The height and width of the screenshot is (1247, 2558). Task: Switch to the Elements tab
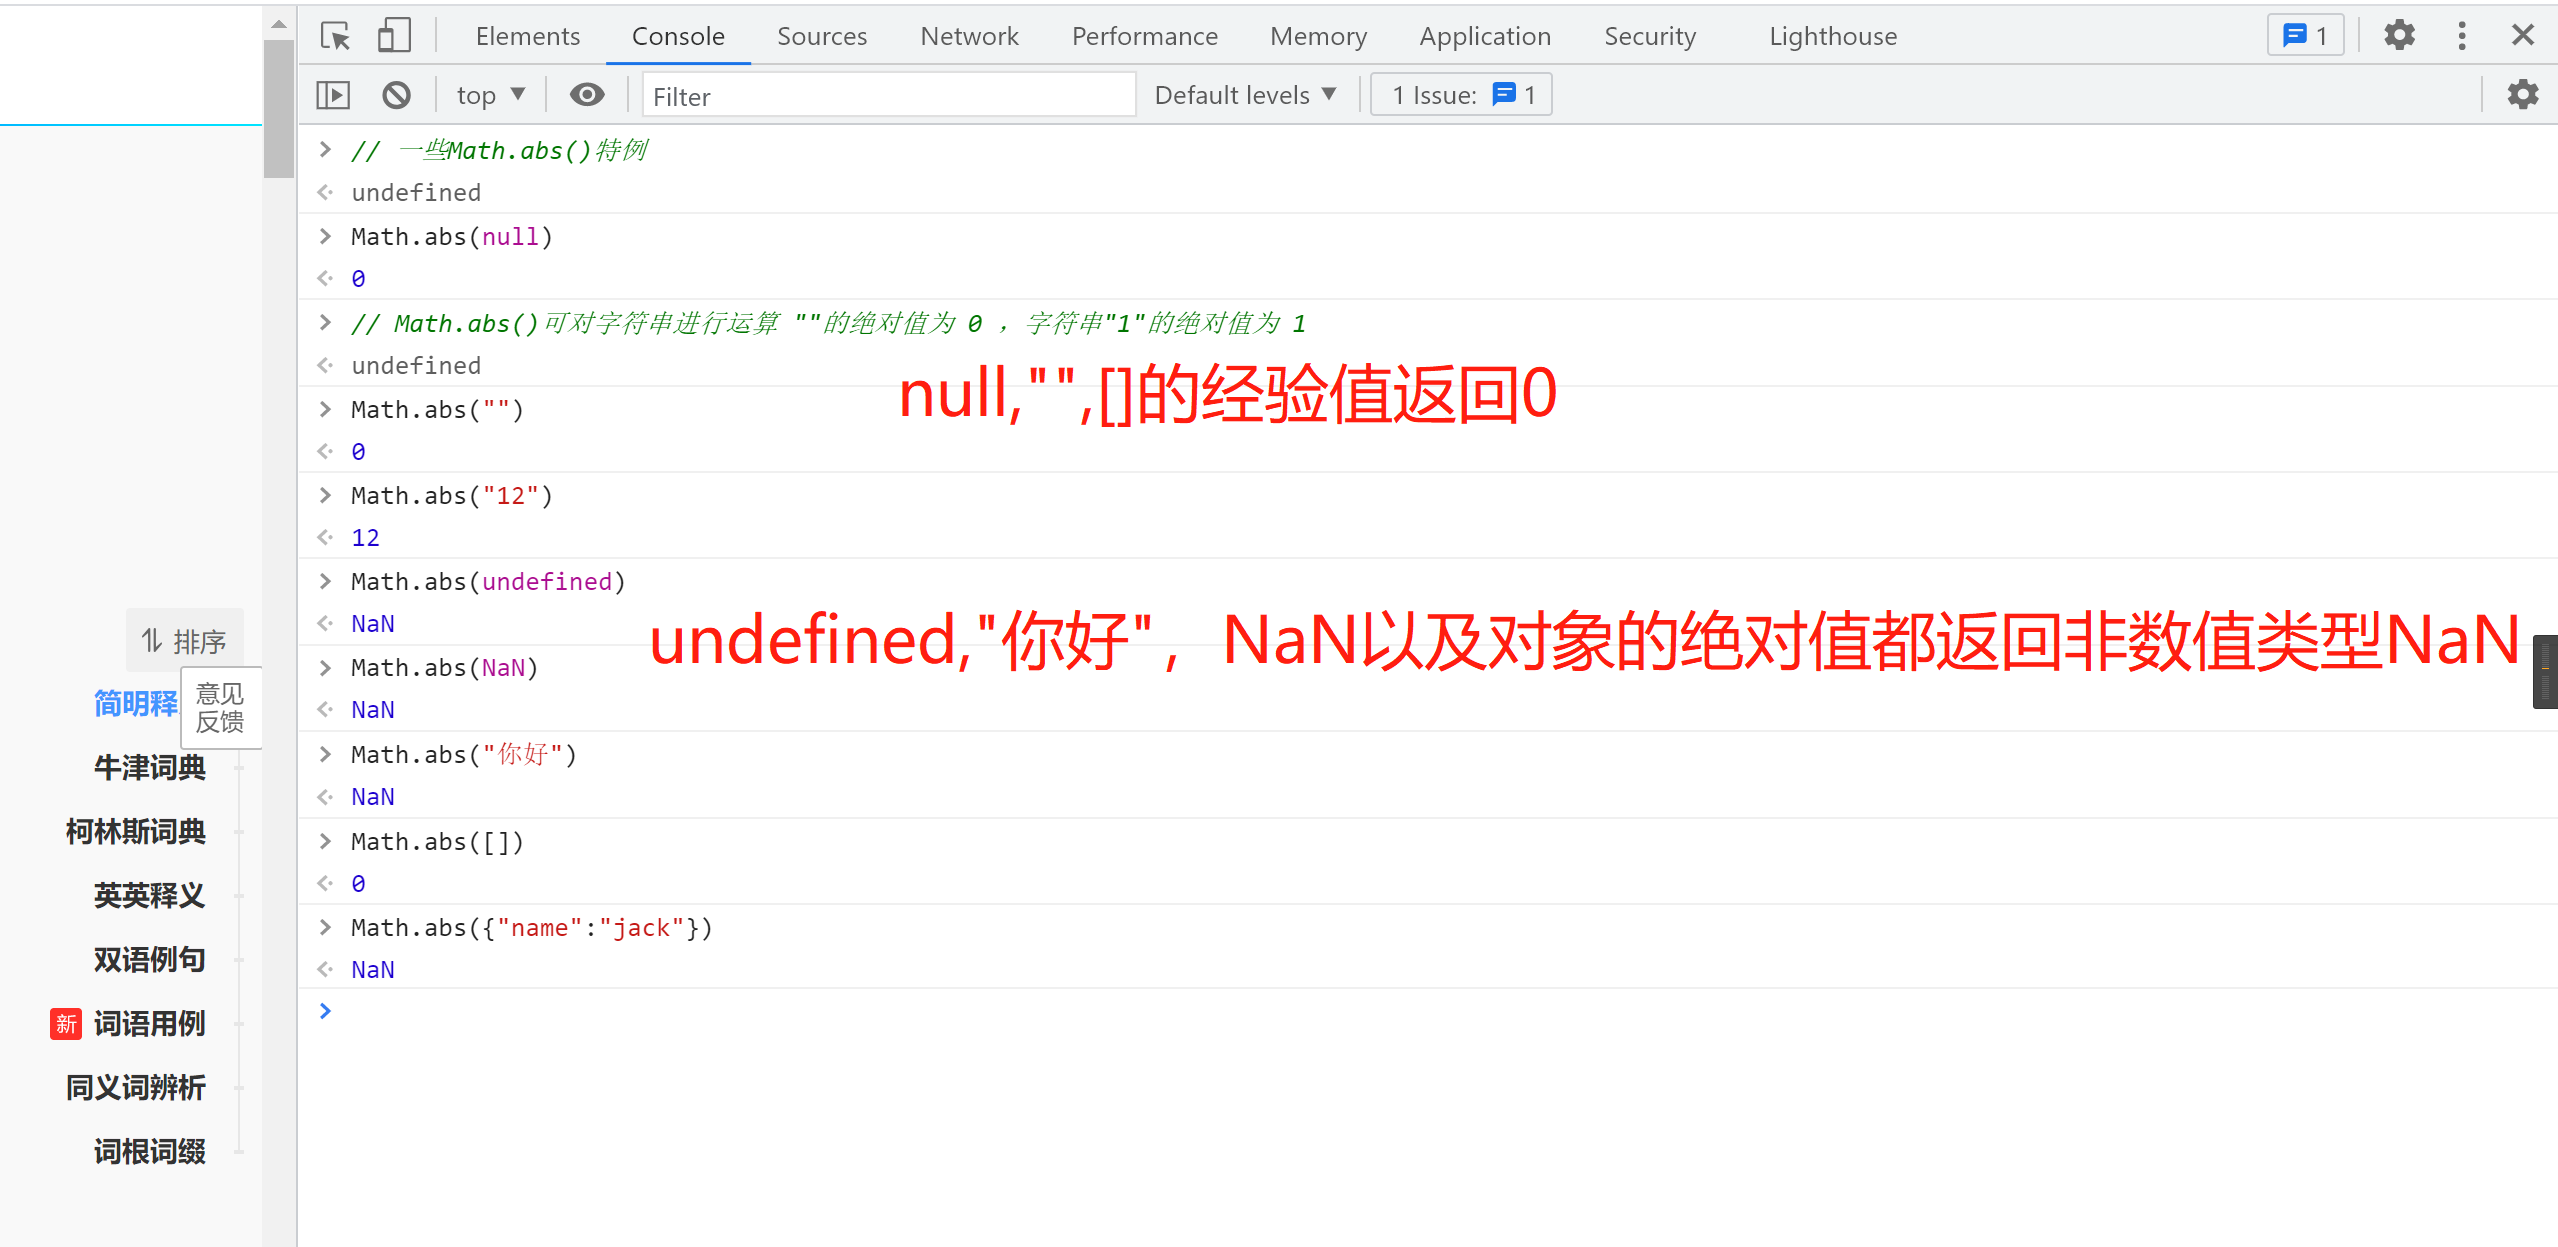527,36
